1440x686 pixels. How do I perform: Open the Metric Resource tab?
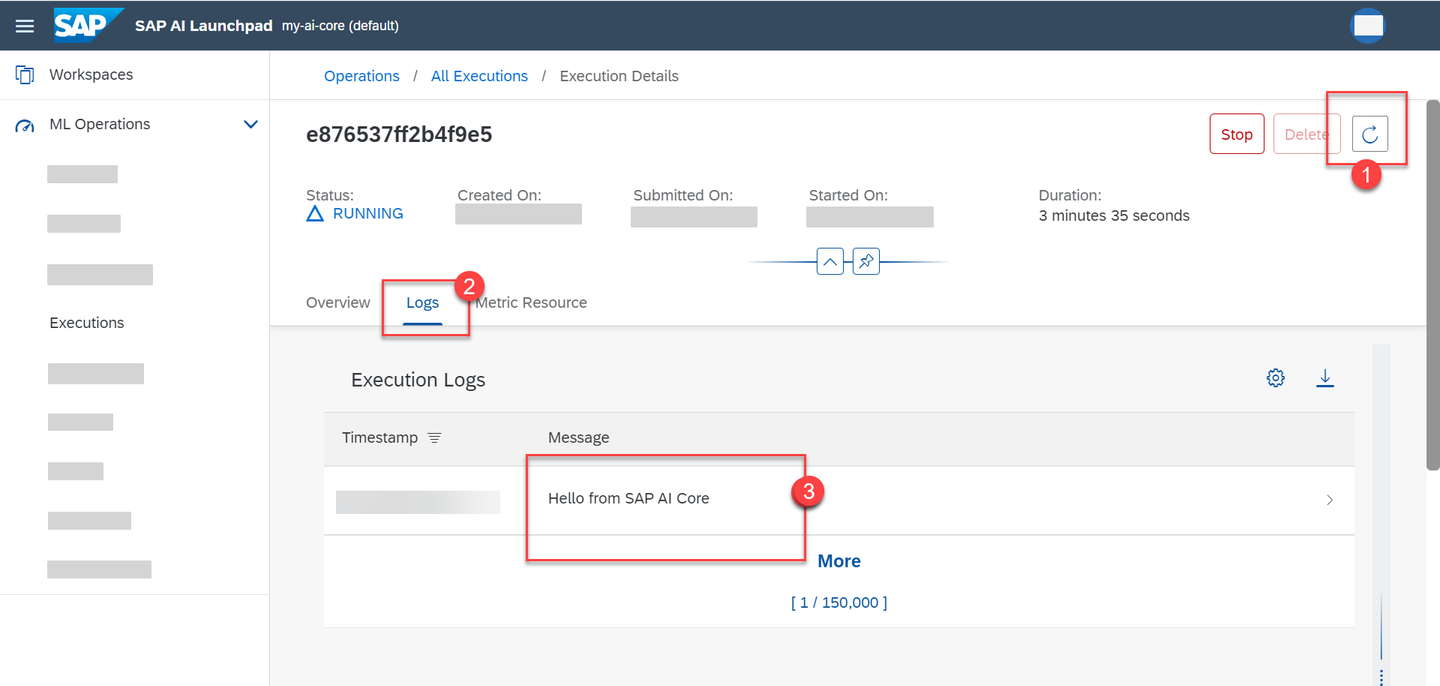click(531, 303)
